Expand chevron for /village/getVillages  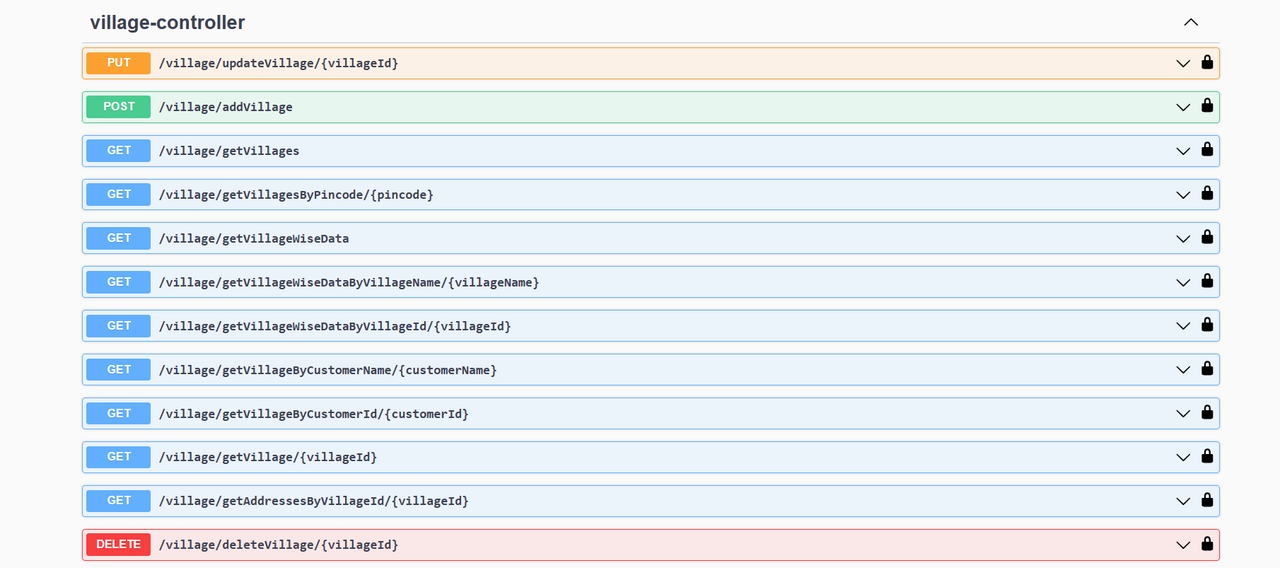1183,151
